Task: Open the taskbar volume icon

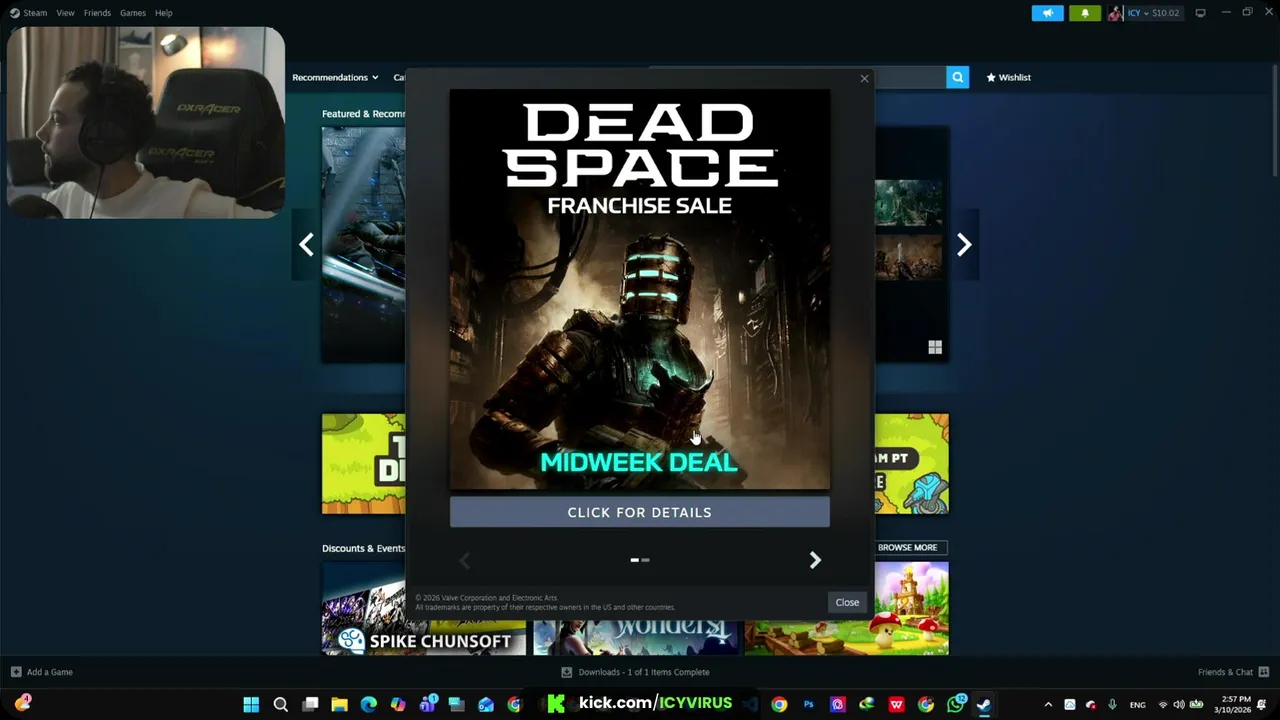Action: (x=1178, y=705)
